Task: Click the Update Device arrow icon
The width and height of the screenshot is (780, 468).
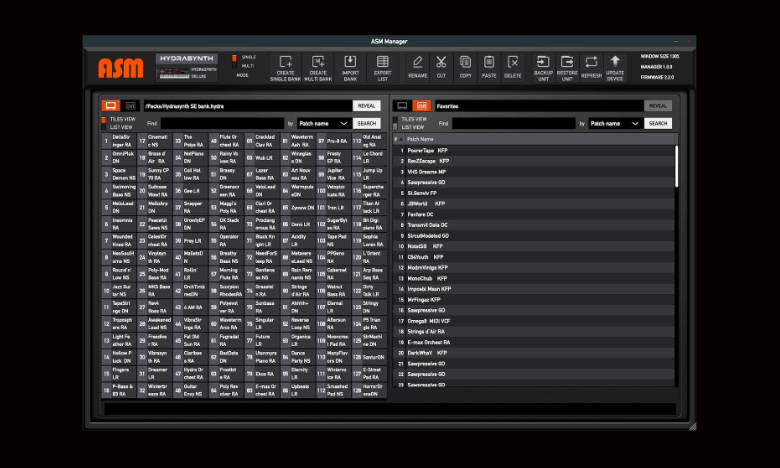Action: pos(615,62)
